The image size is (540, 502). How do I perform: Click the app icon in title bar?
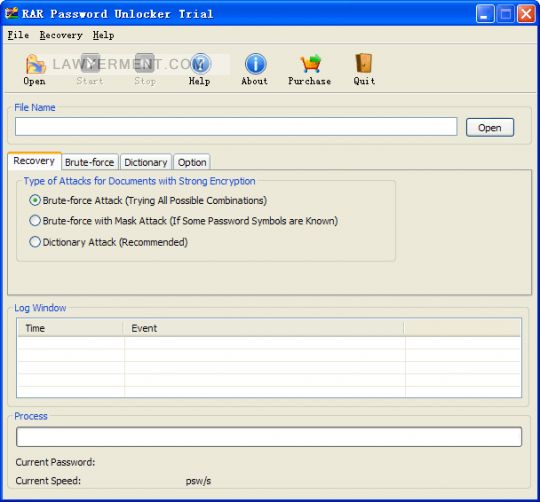(x=11, y=13)
